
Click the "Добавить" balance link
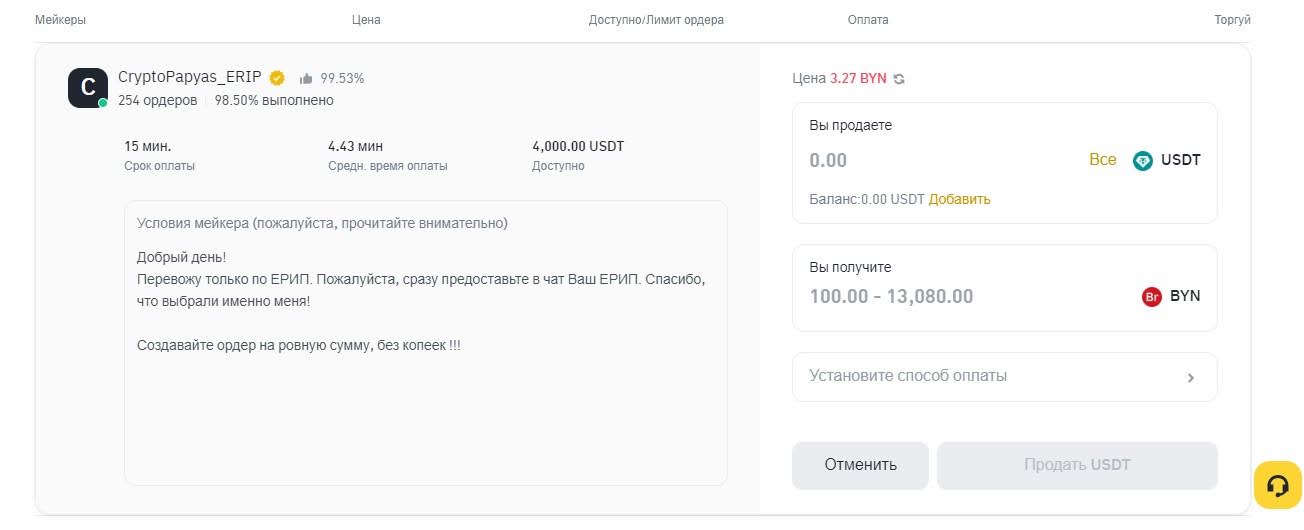(x=959, y=199)
